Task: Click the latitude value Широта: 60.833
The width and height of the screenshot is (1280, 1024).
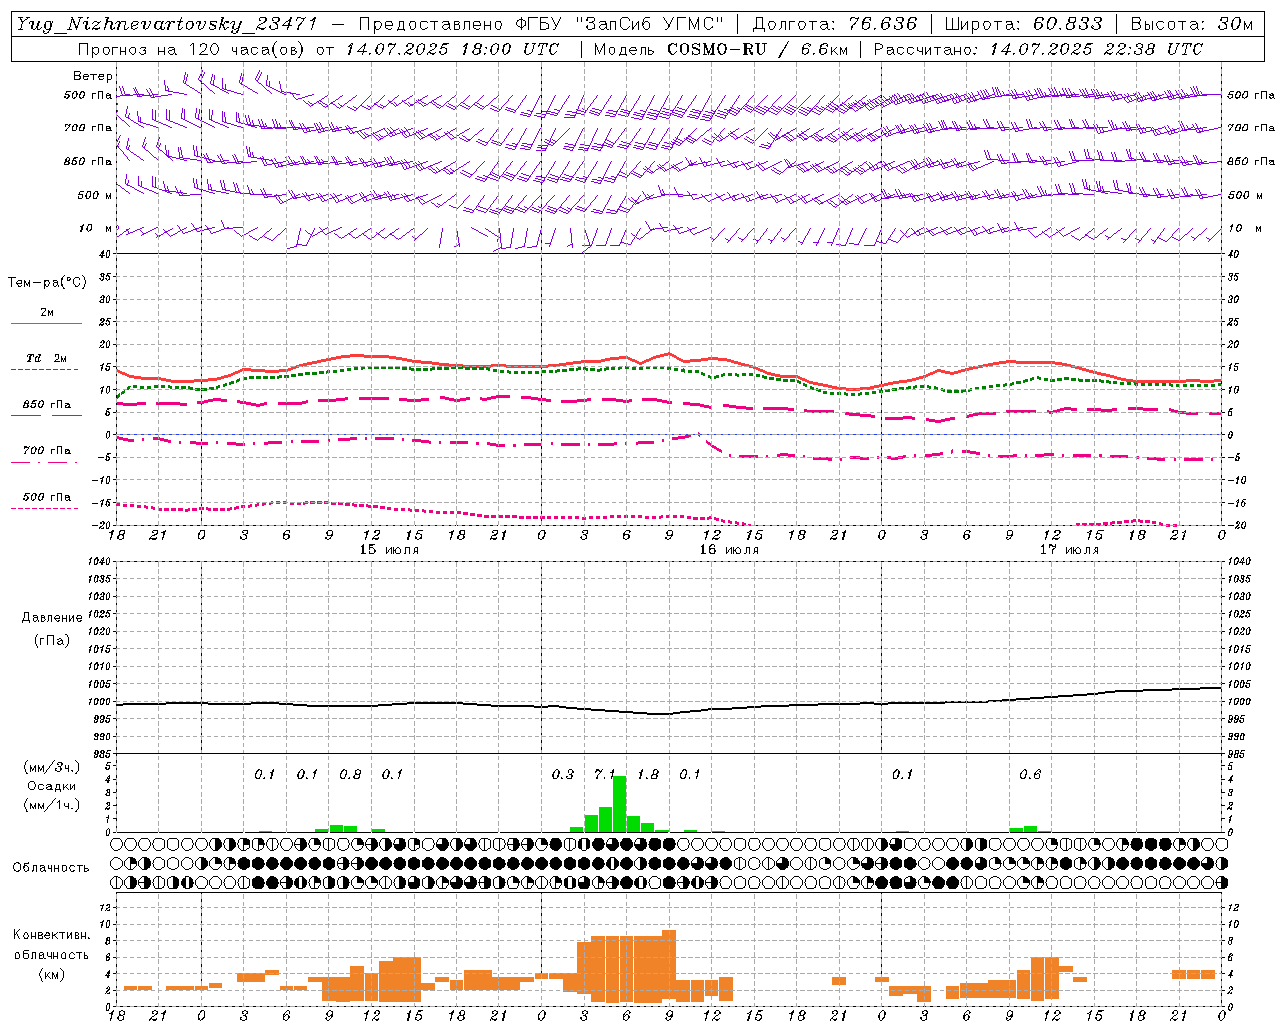Action: 1024,24
